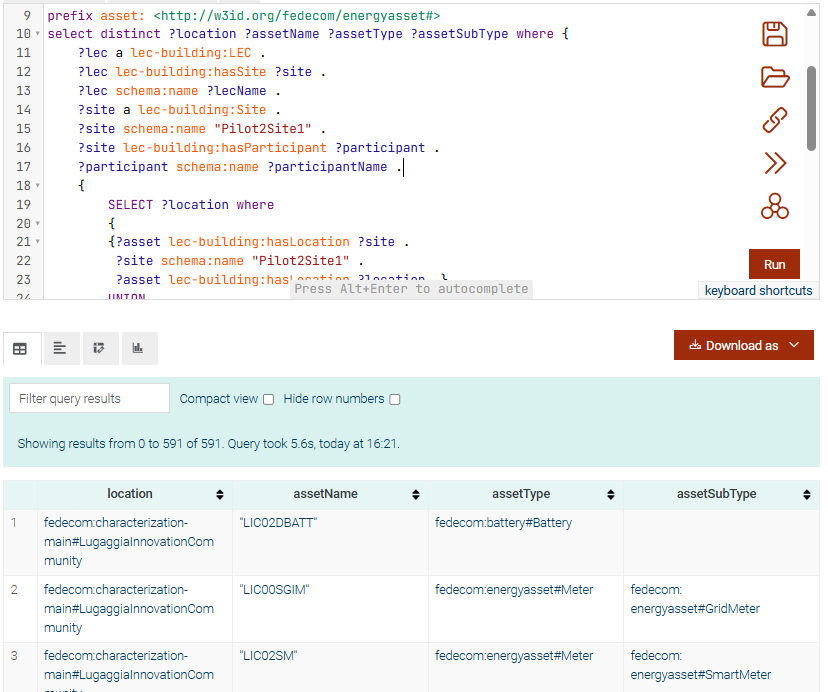
Task: Collapse code fold at line 20
Action: (37, 223)
